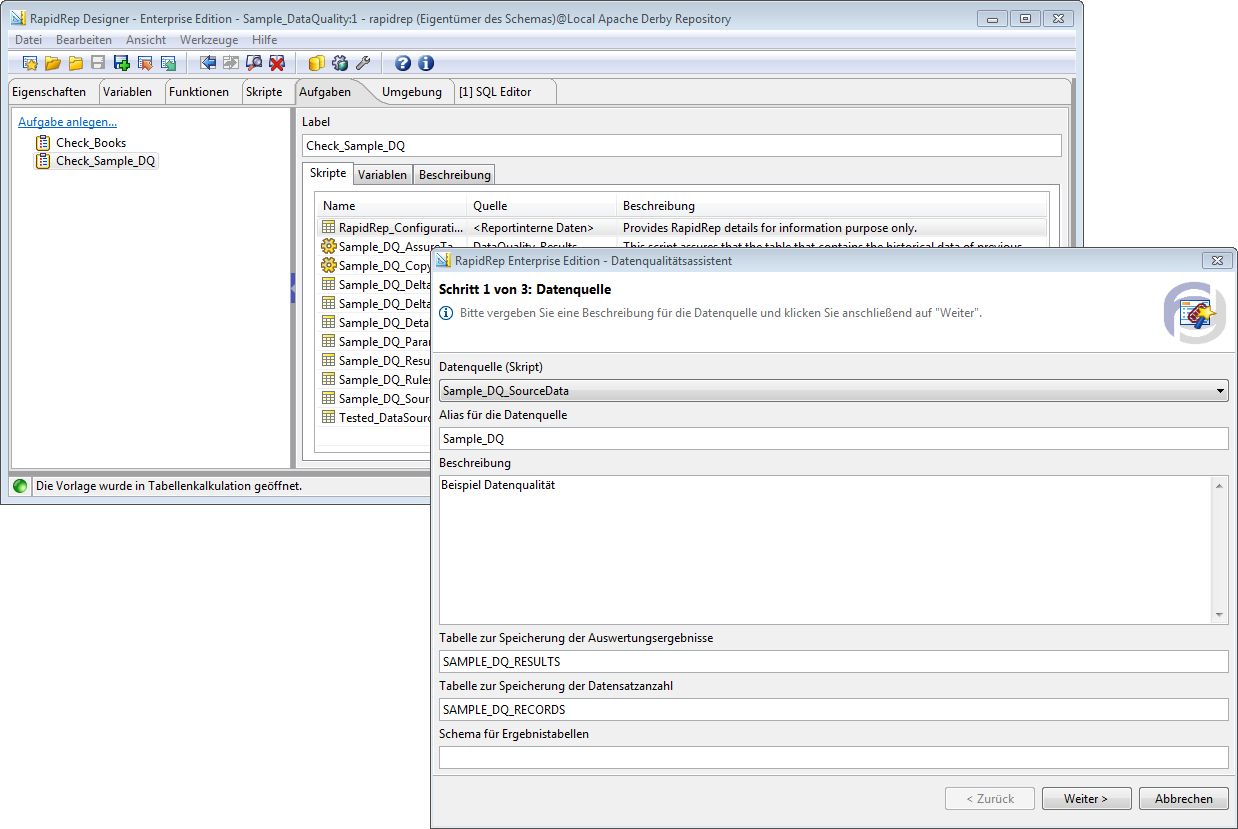Image resolution: width=1238 pixels, height=829 pixels.
Task: Click the table icon beside Tested_DataSourc
Action: 328,417
